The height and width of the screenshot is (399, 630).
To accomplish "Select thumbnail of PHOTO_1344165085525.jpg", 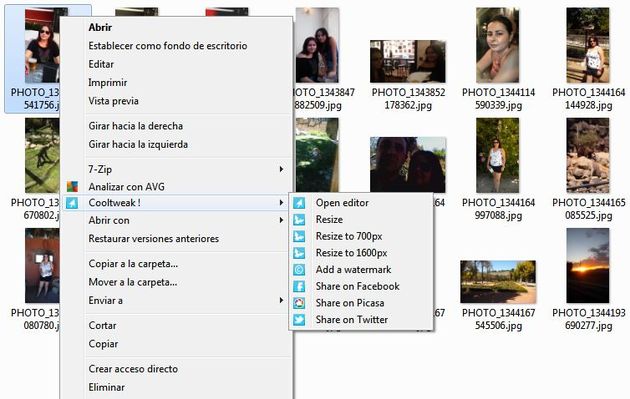I will click(x=588, y=156).
